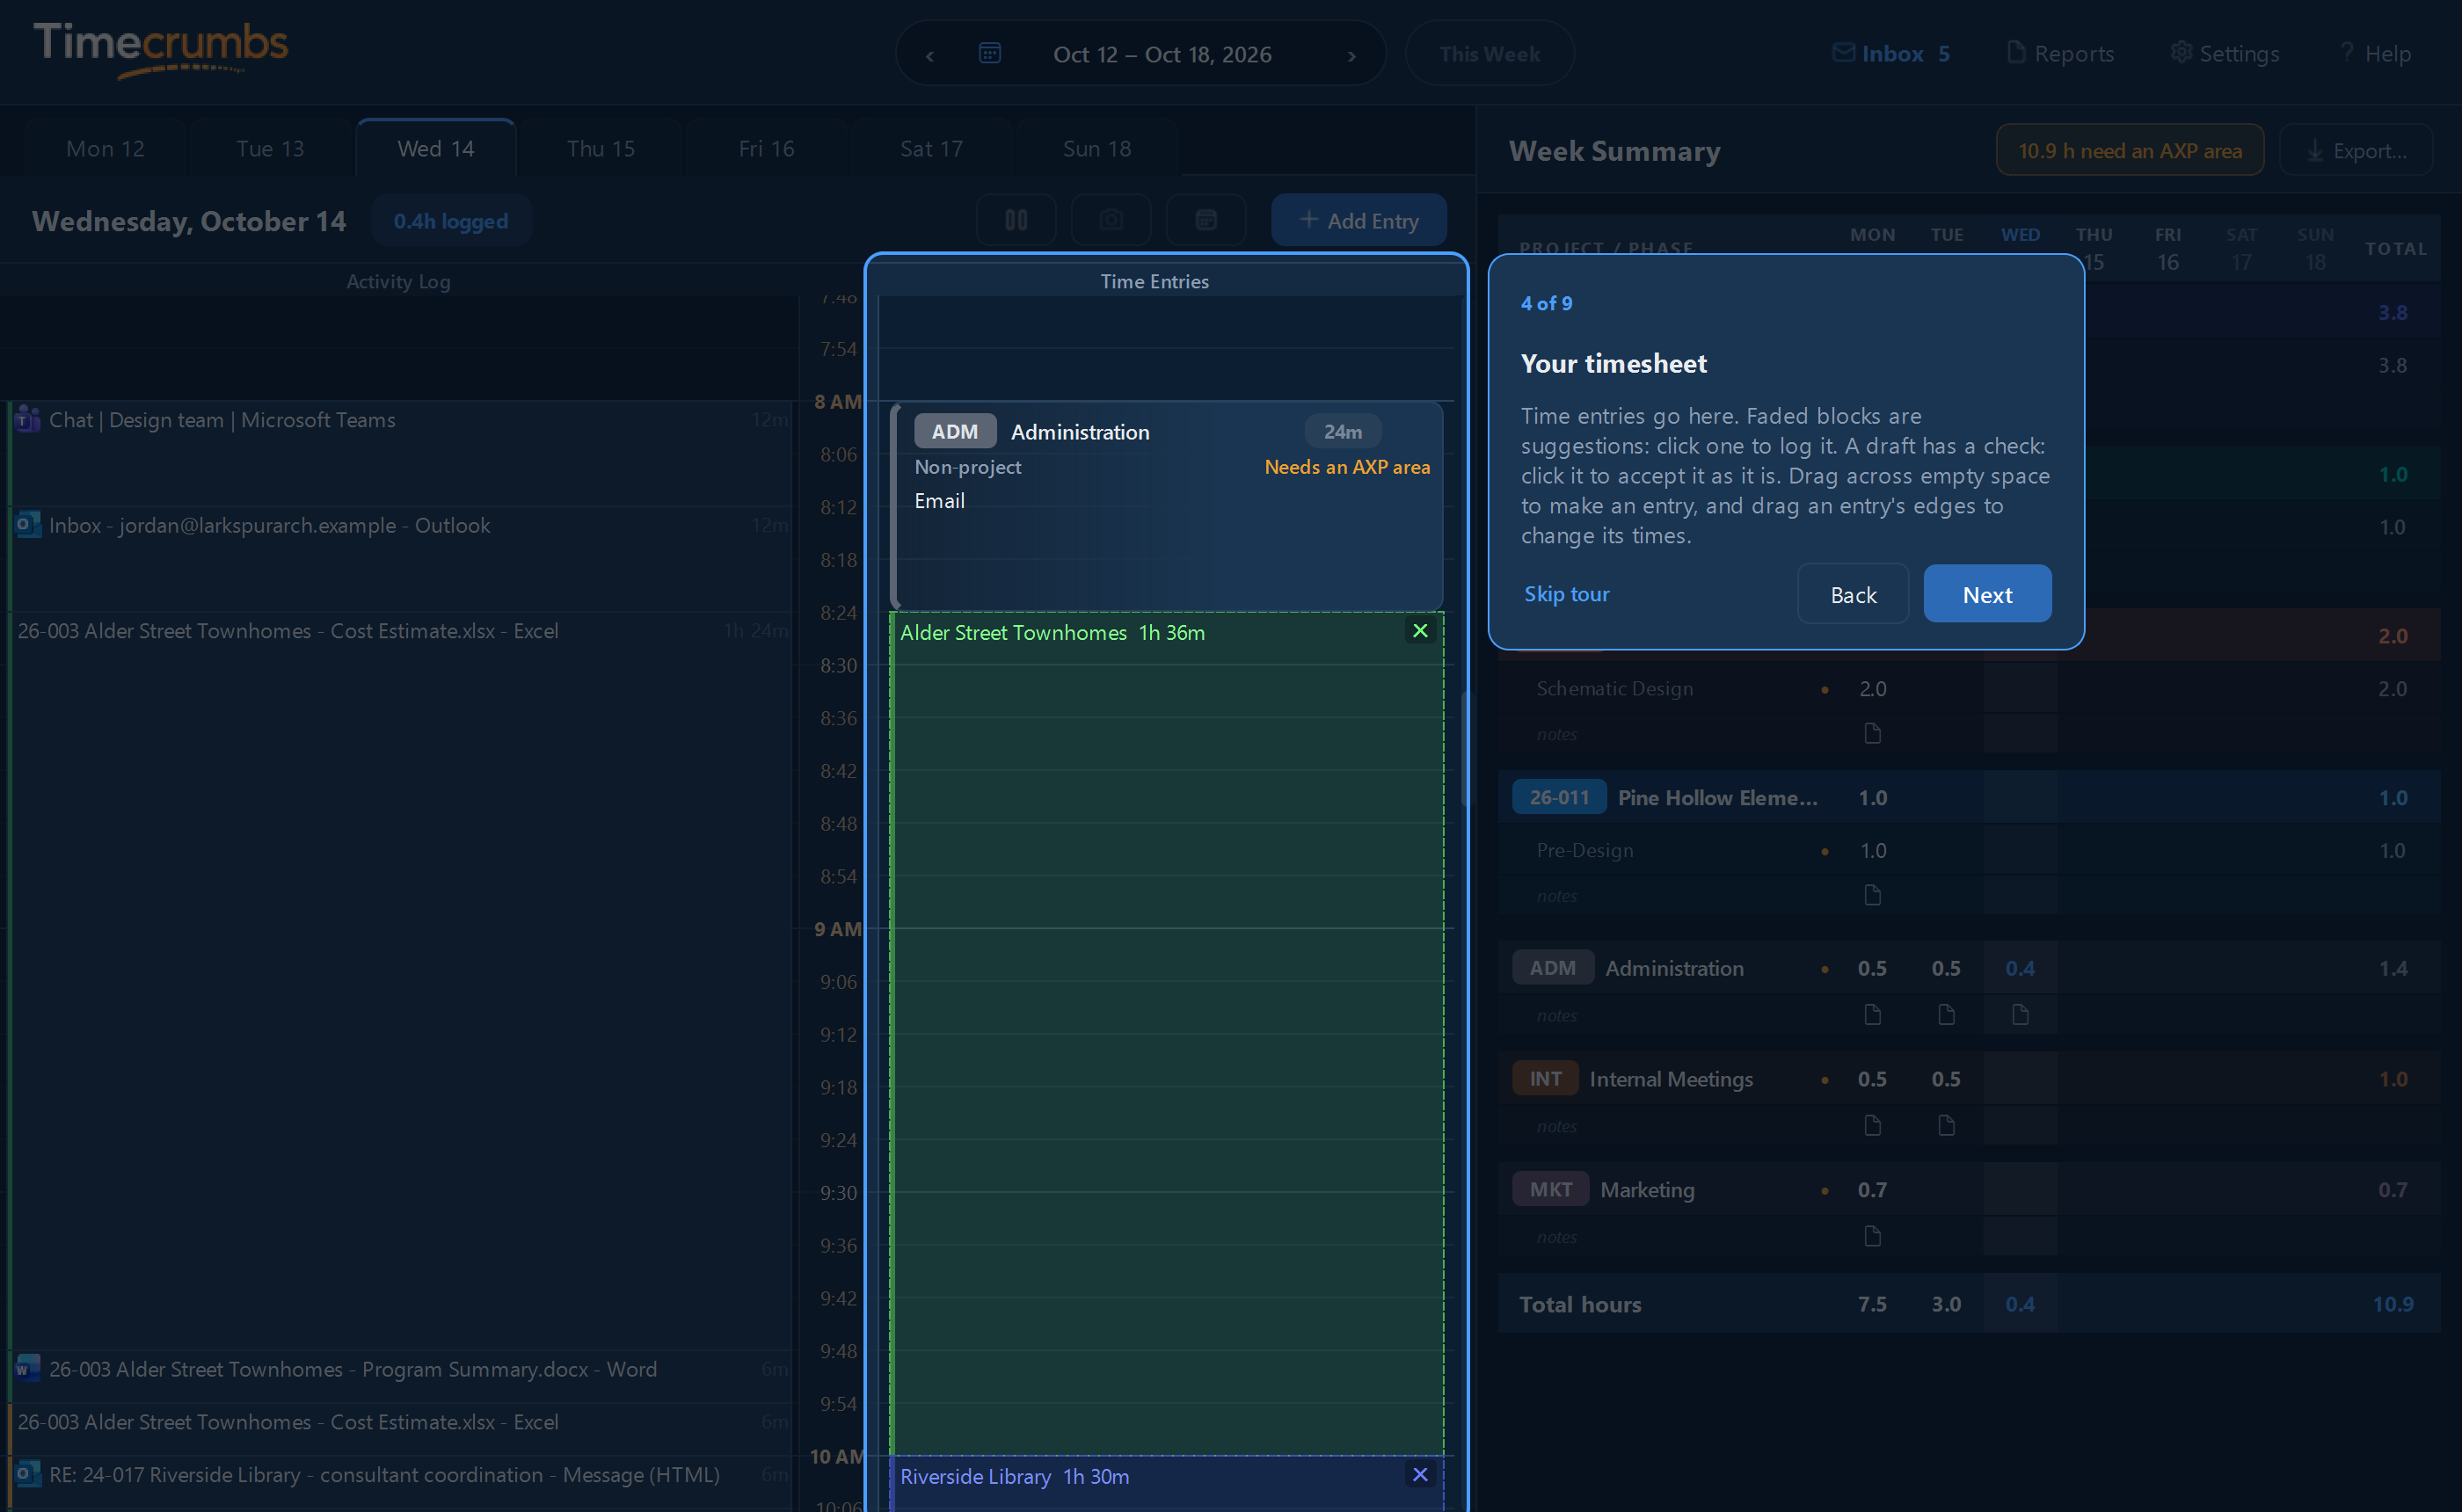Click Back in the tour dialog

(x=1853, y=594)
